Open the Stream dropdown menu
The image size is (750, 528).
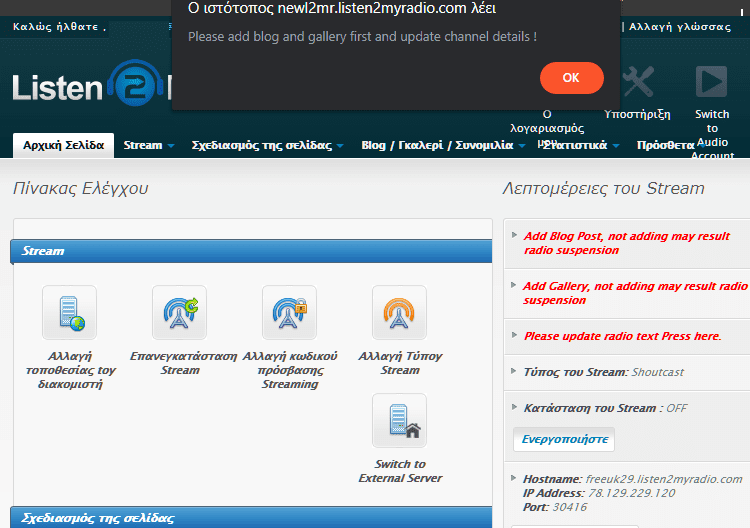coord(148,145)
